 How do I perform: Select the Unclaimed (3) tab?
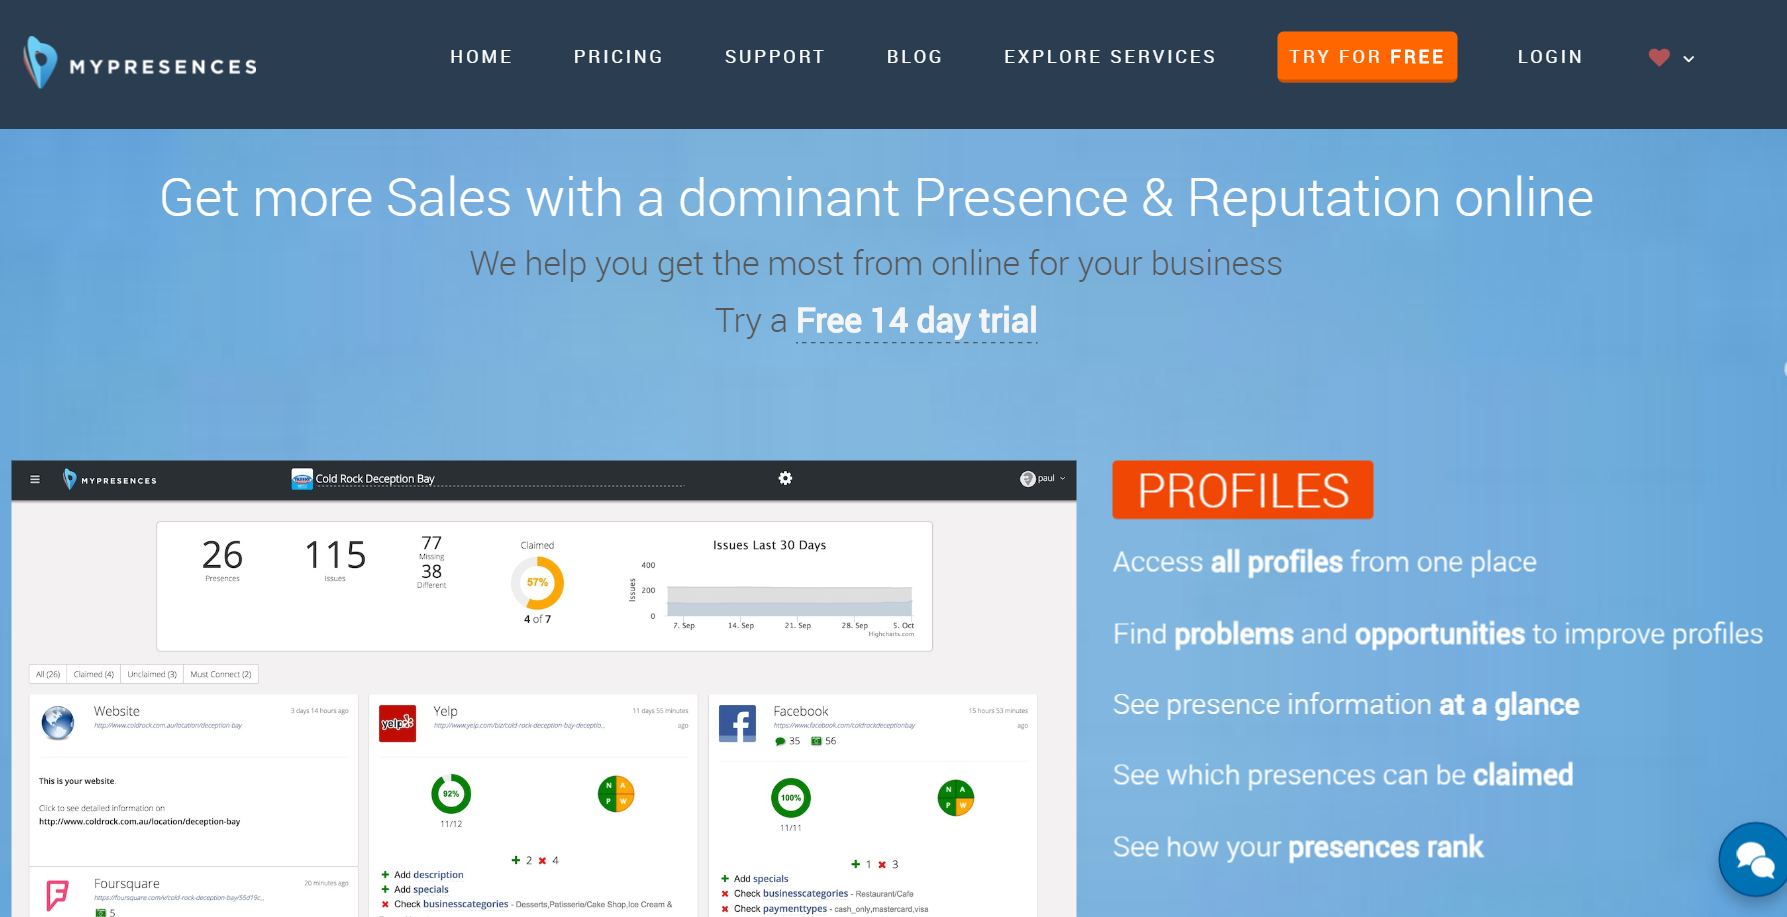pos(152,675)
